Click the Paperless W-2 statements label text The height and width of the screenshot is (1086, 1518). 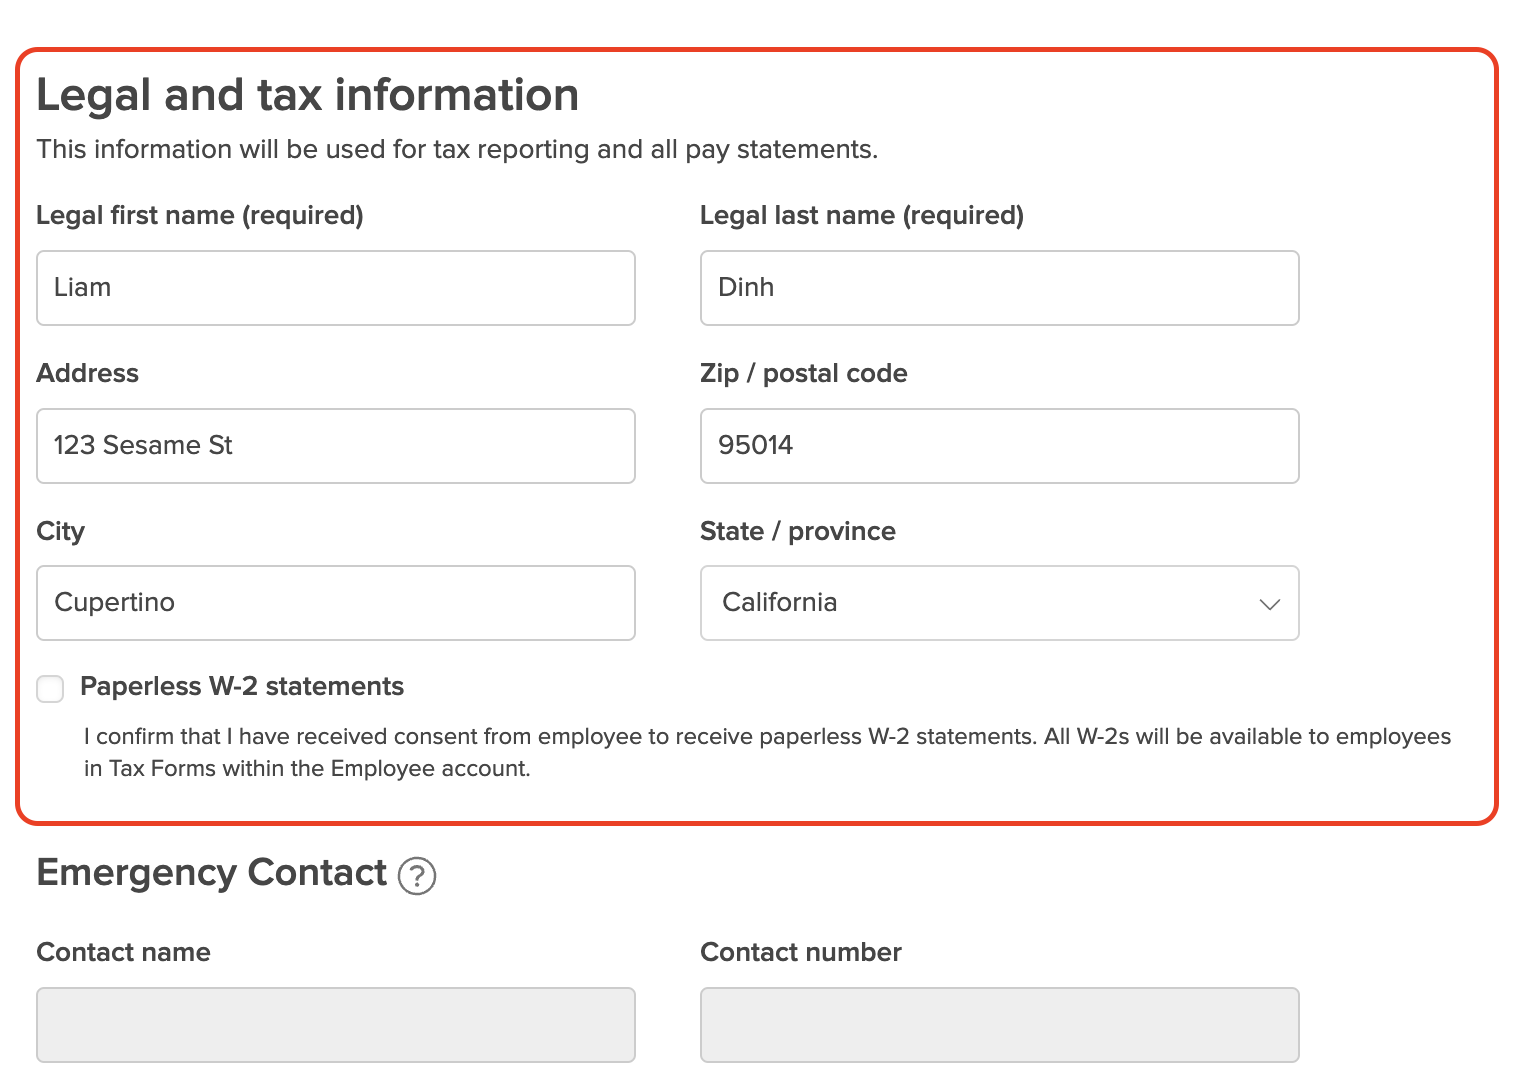[x=242, y=686]
